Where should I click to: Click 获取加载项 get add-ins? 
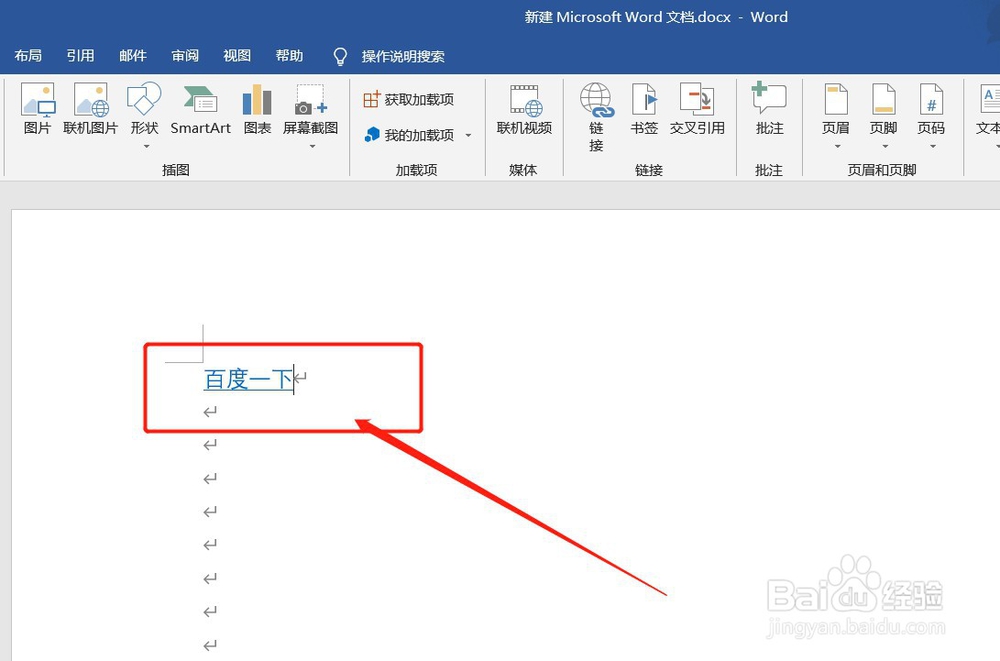tap(408, 100)
